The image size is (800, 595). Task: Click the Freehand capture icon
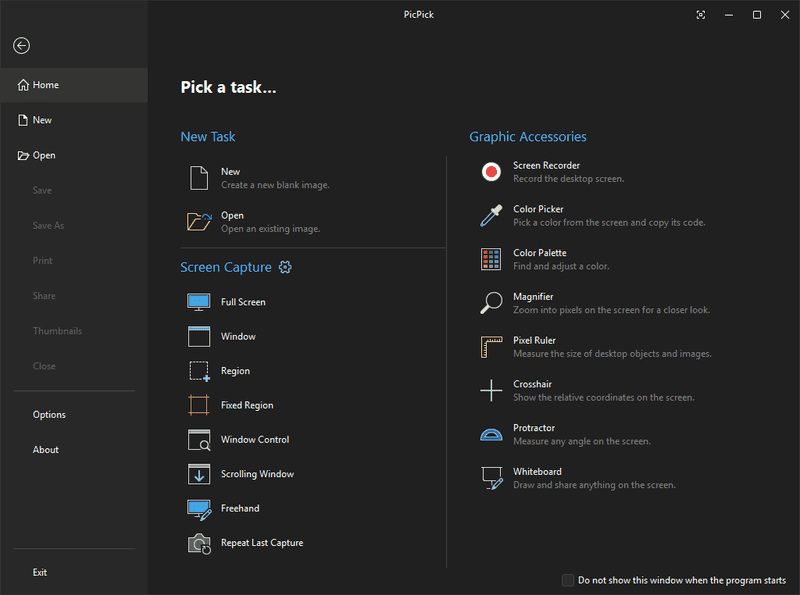click(199, 510)
